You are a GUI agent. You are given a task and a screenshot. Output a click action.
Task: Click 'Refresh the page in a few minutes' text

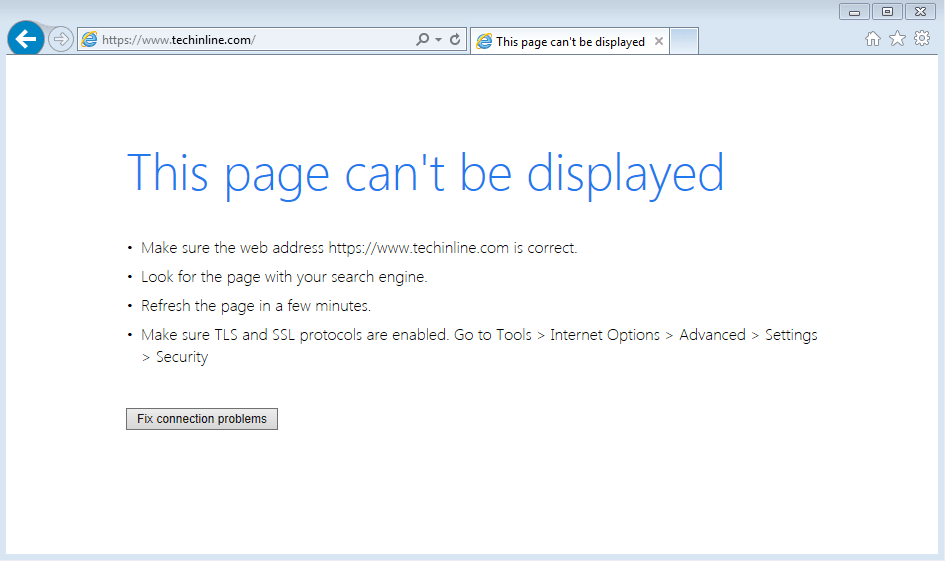(x=256, y=306)
